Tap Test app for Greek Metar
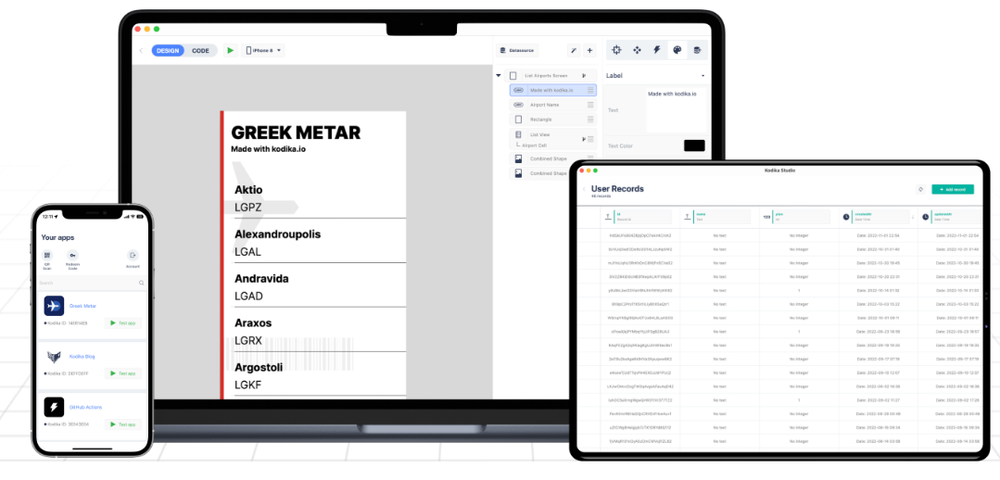 [x=123, y=323]
